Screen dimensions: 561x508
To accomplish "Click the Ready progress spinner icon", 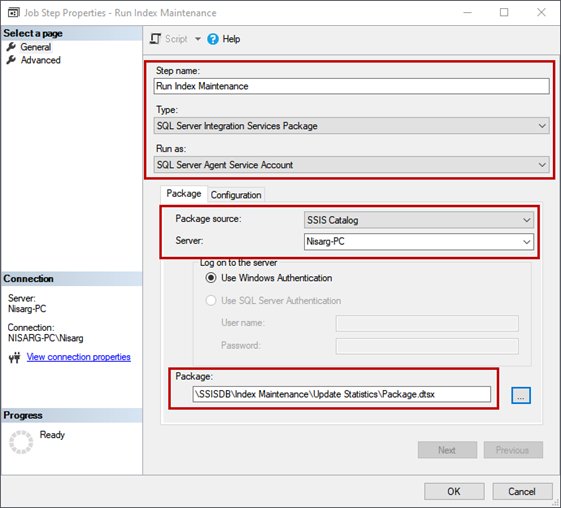I will [x=21, y=442].
